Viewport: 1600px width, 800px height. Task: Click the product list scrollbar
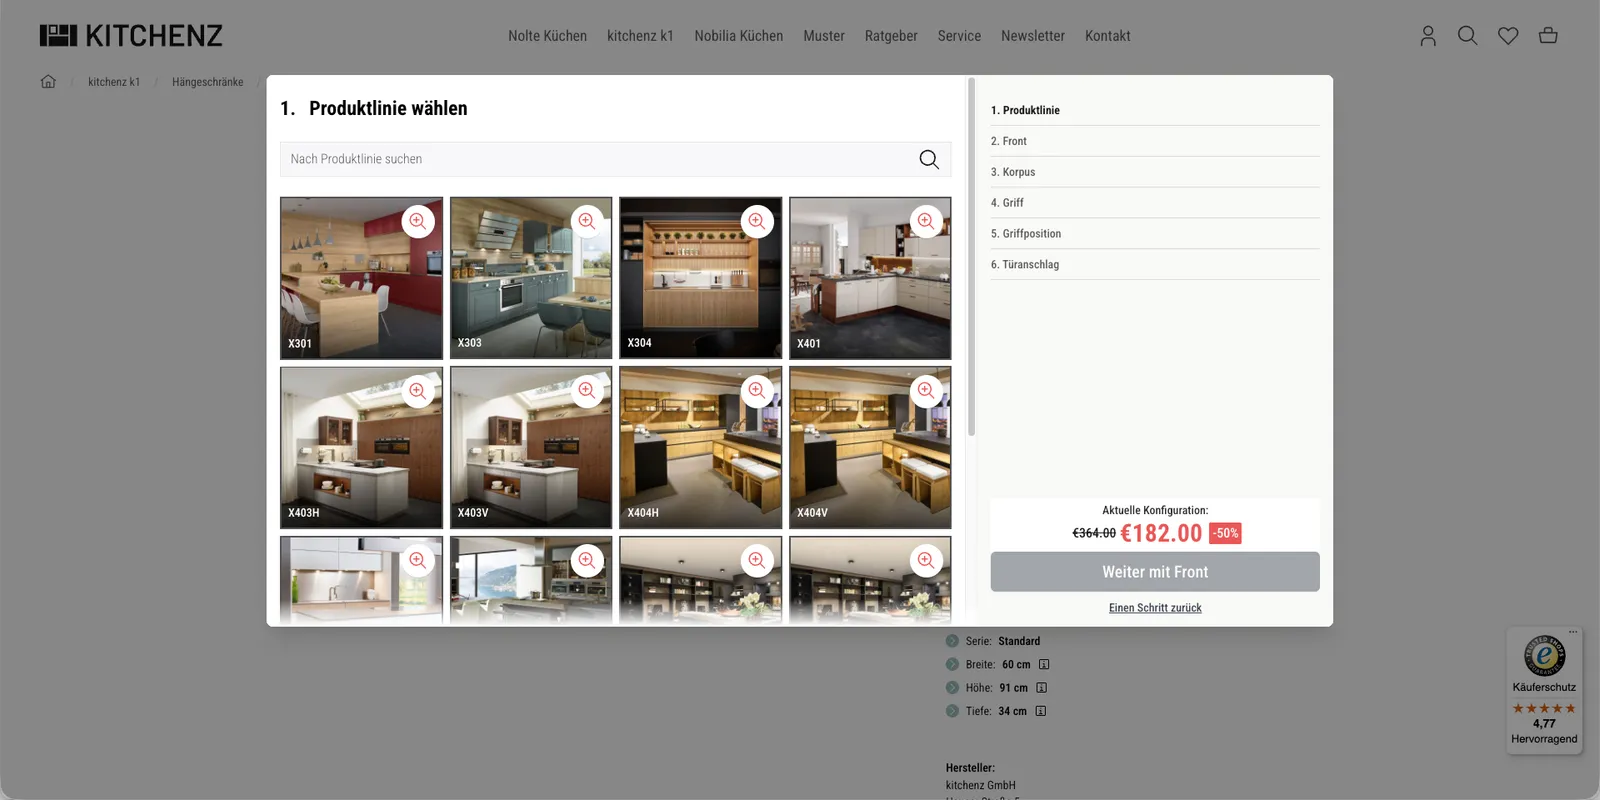[971, 257]
